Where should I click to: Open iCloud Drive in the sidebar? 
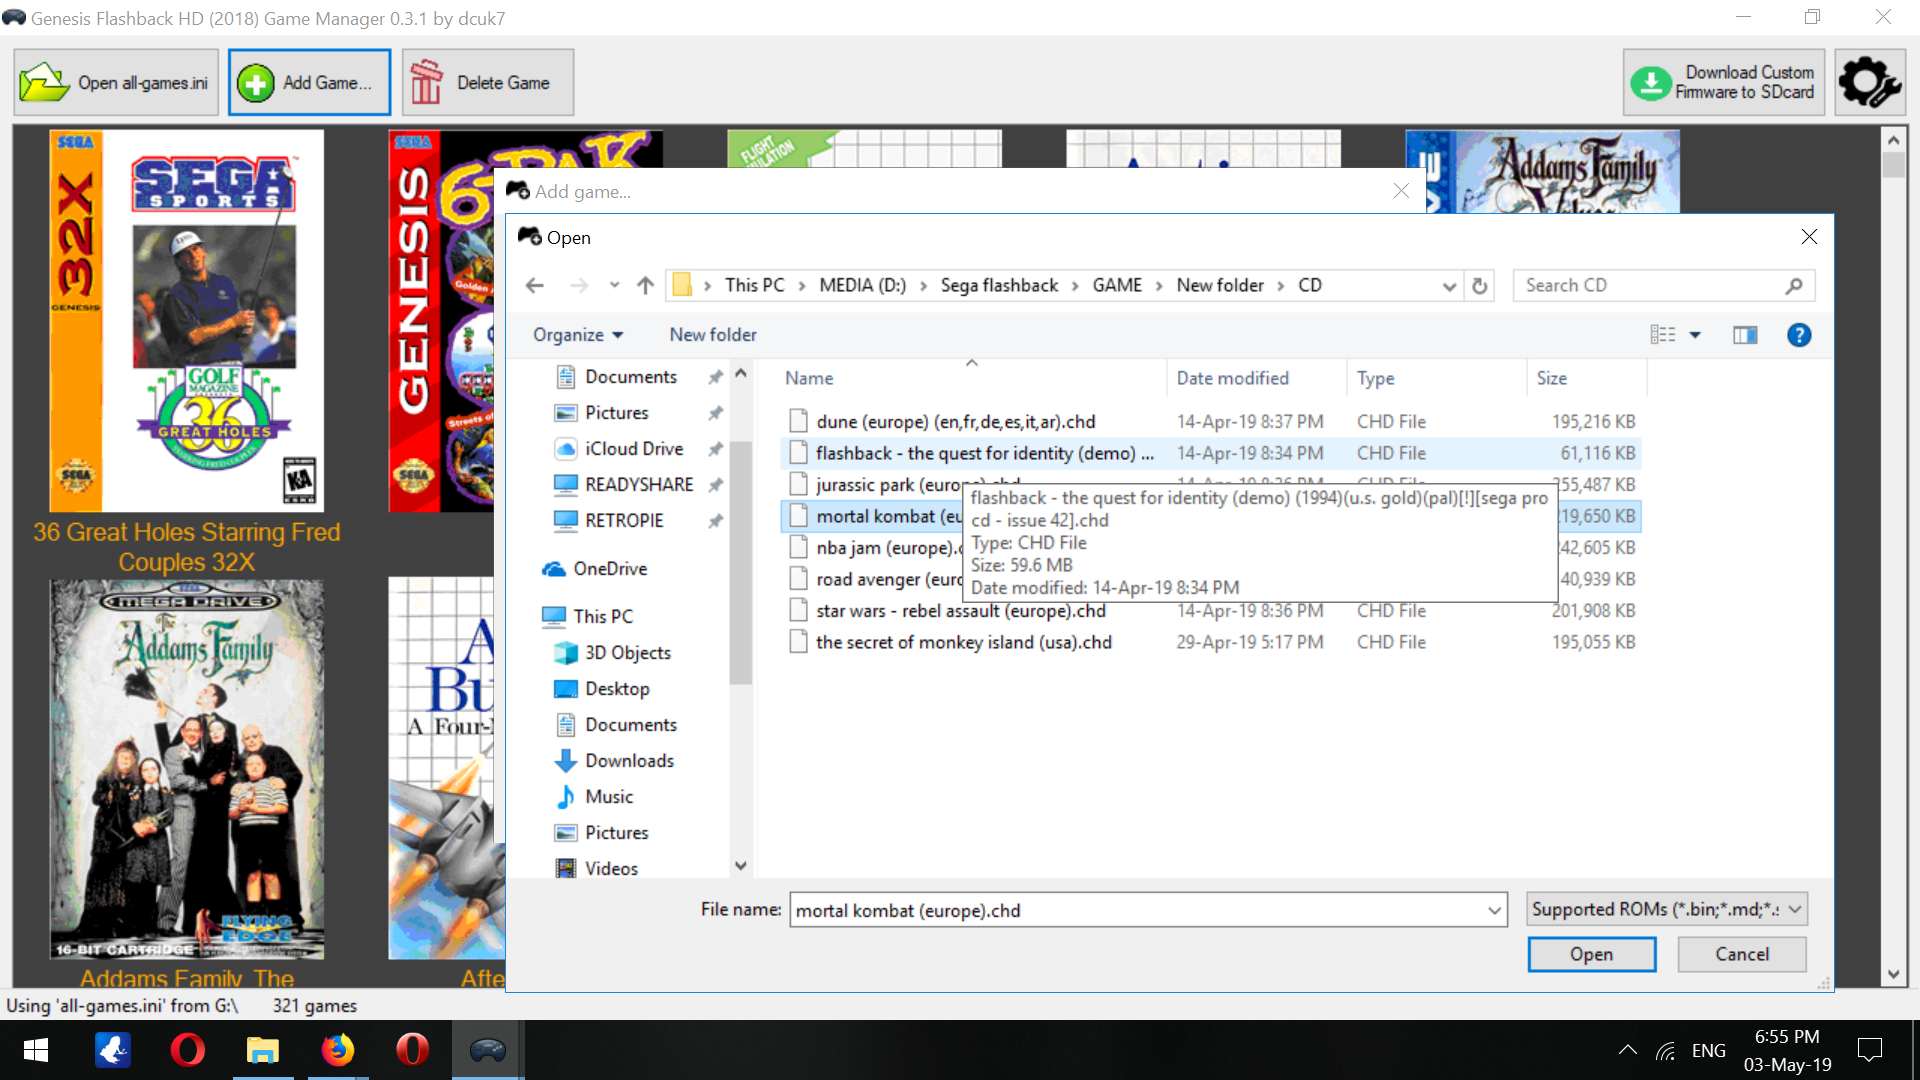(634, 449)
